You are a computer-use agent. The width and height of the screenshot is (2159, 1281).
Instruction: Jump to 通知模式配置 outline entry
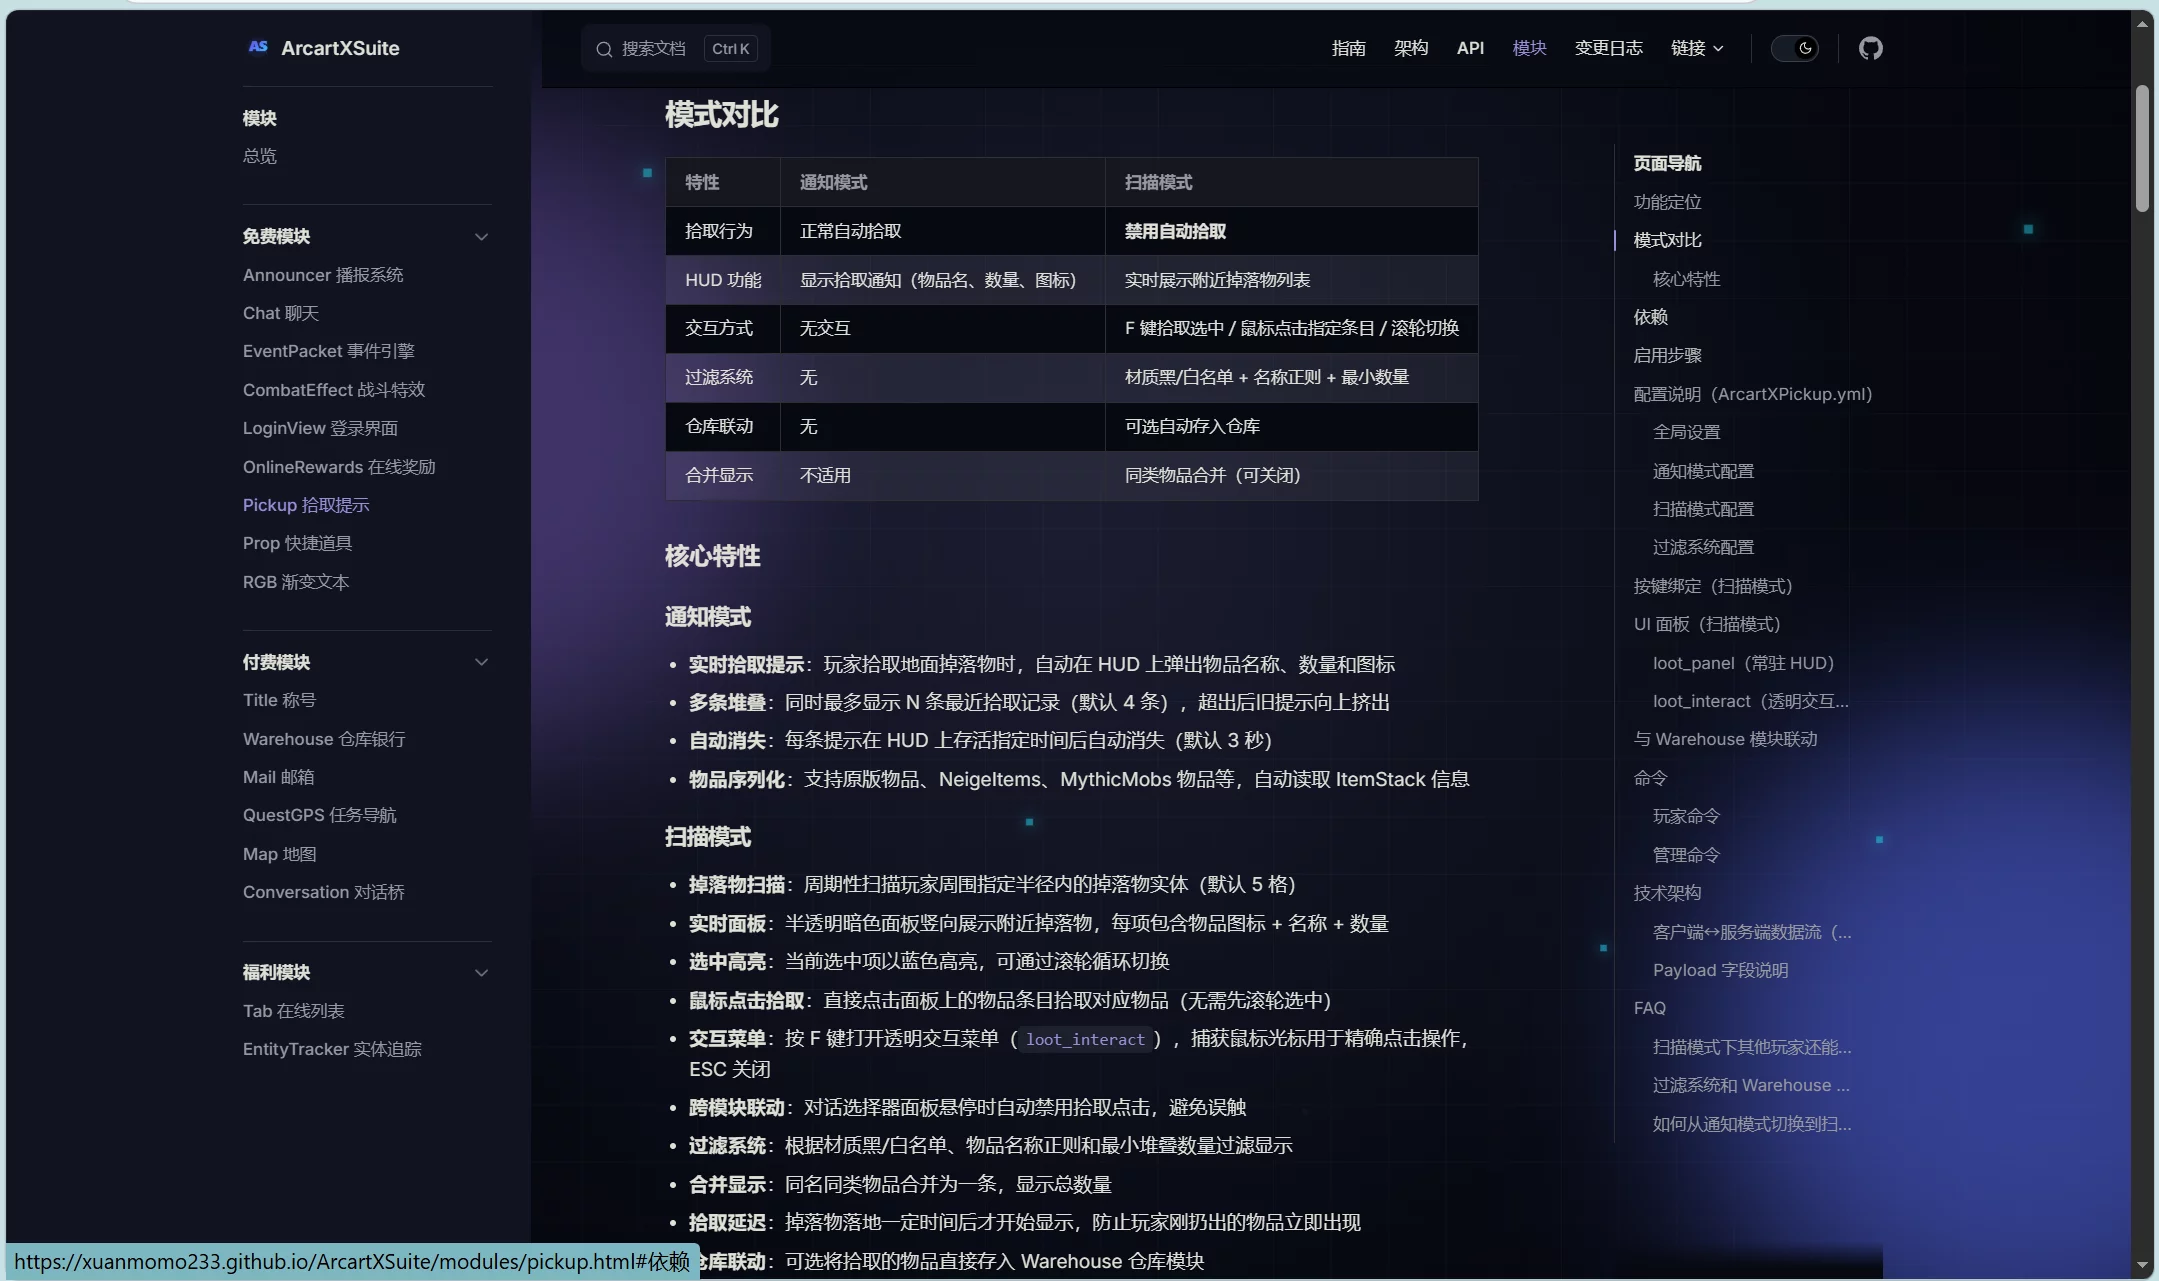[x=1703, y=471]
